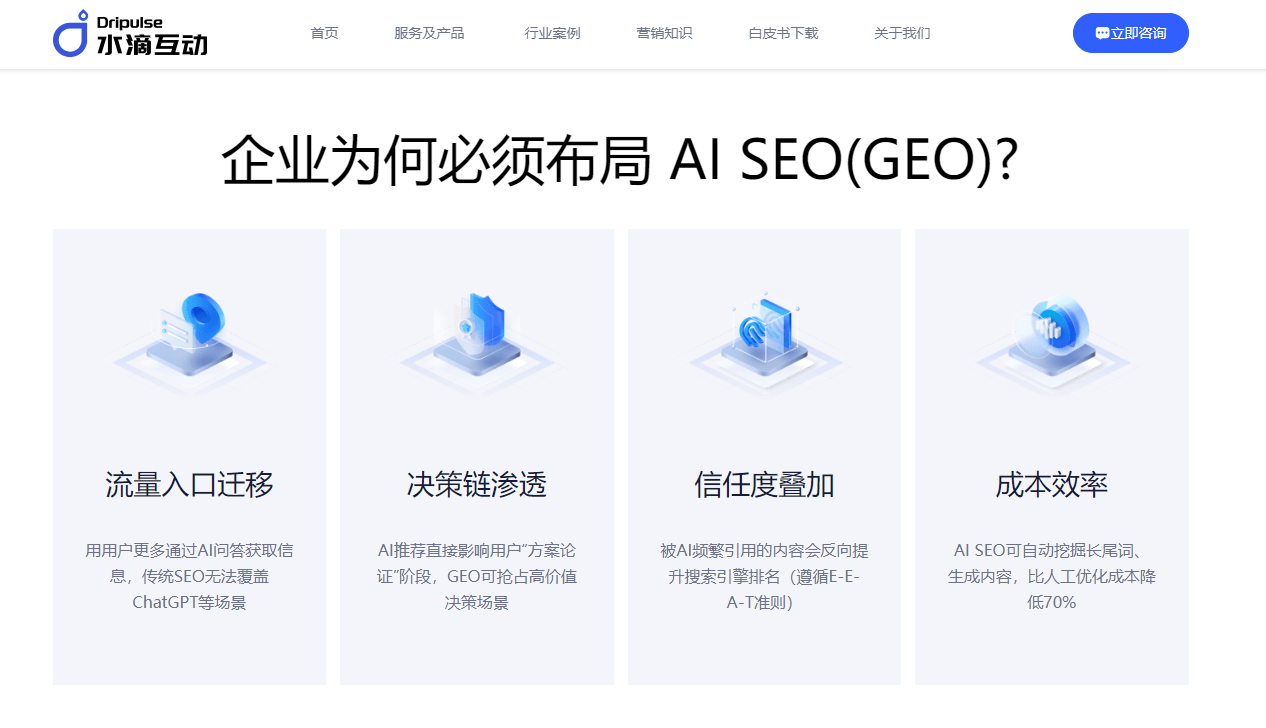Image resolution: width=1266 pixels, height=728 pixels.
Task: Click the chat bubble icon in 立即咨询
Action: coord(1102,33)
